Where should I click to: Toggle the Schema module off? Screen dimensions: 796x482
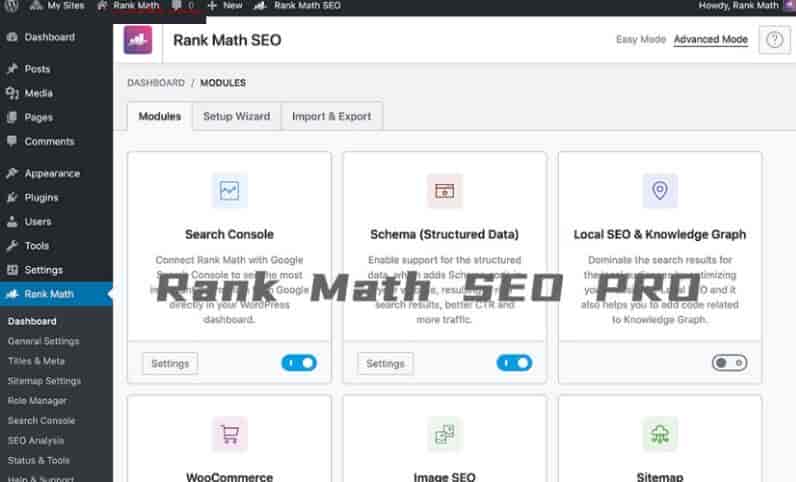514,363
